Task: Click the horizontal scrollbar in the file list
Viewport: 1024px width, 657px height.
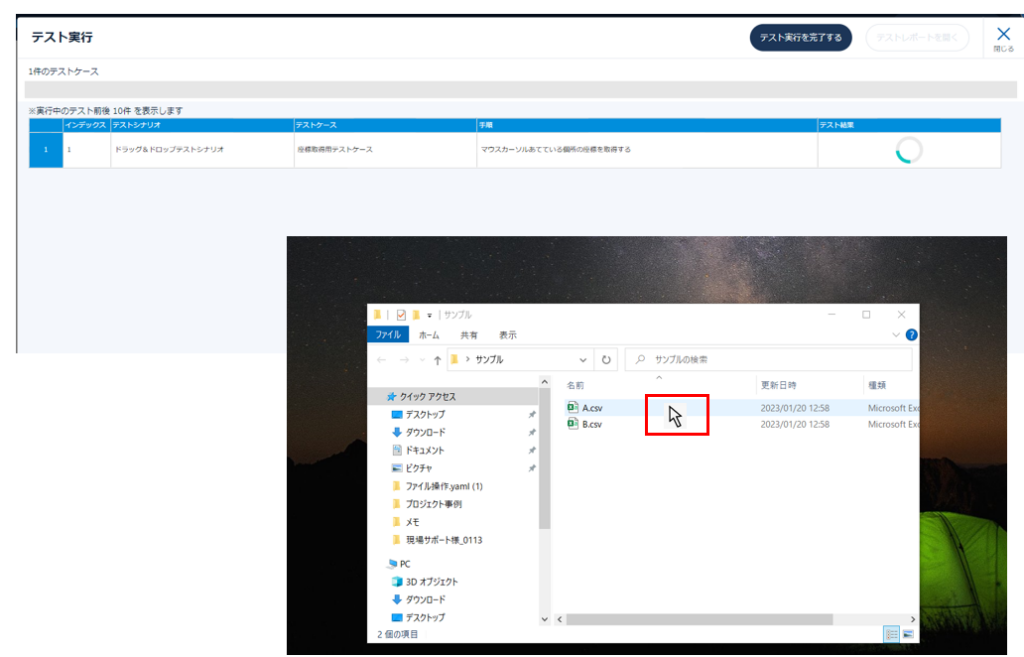Action: click(700, 619)
